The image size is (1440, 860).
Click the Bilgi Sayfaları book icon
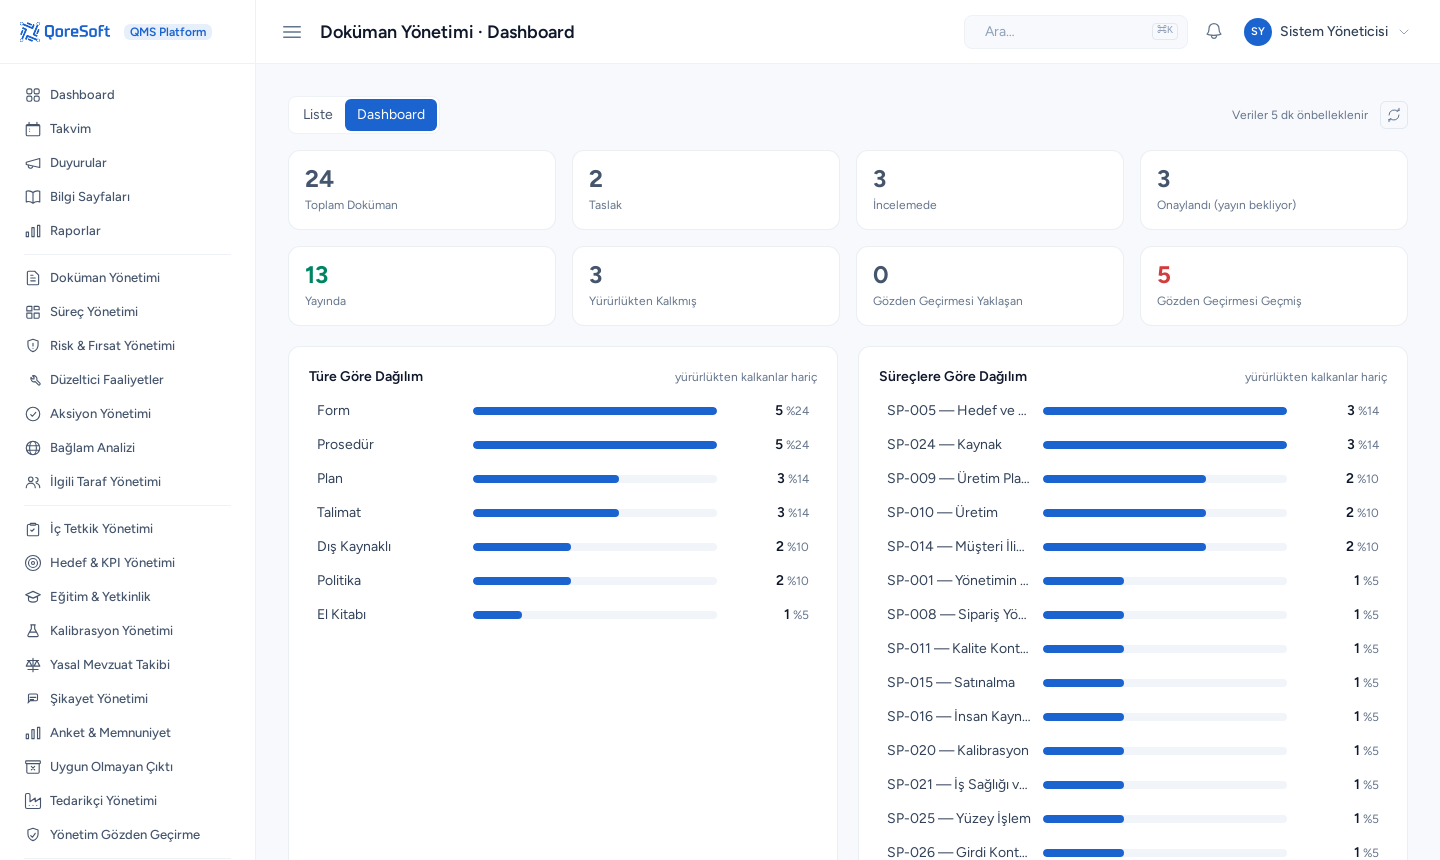pos(33,197)
